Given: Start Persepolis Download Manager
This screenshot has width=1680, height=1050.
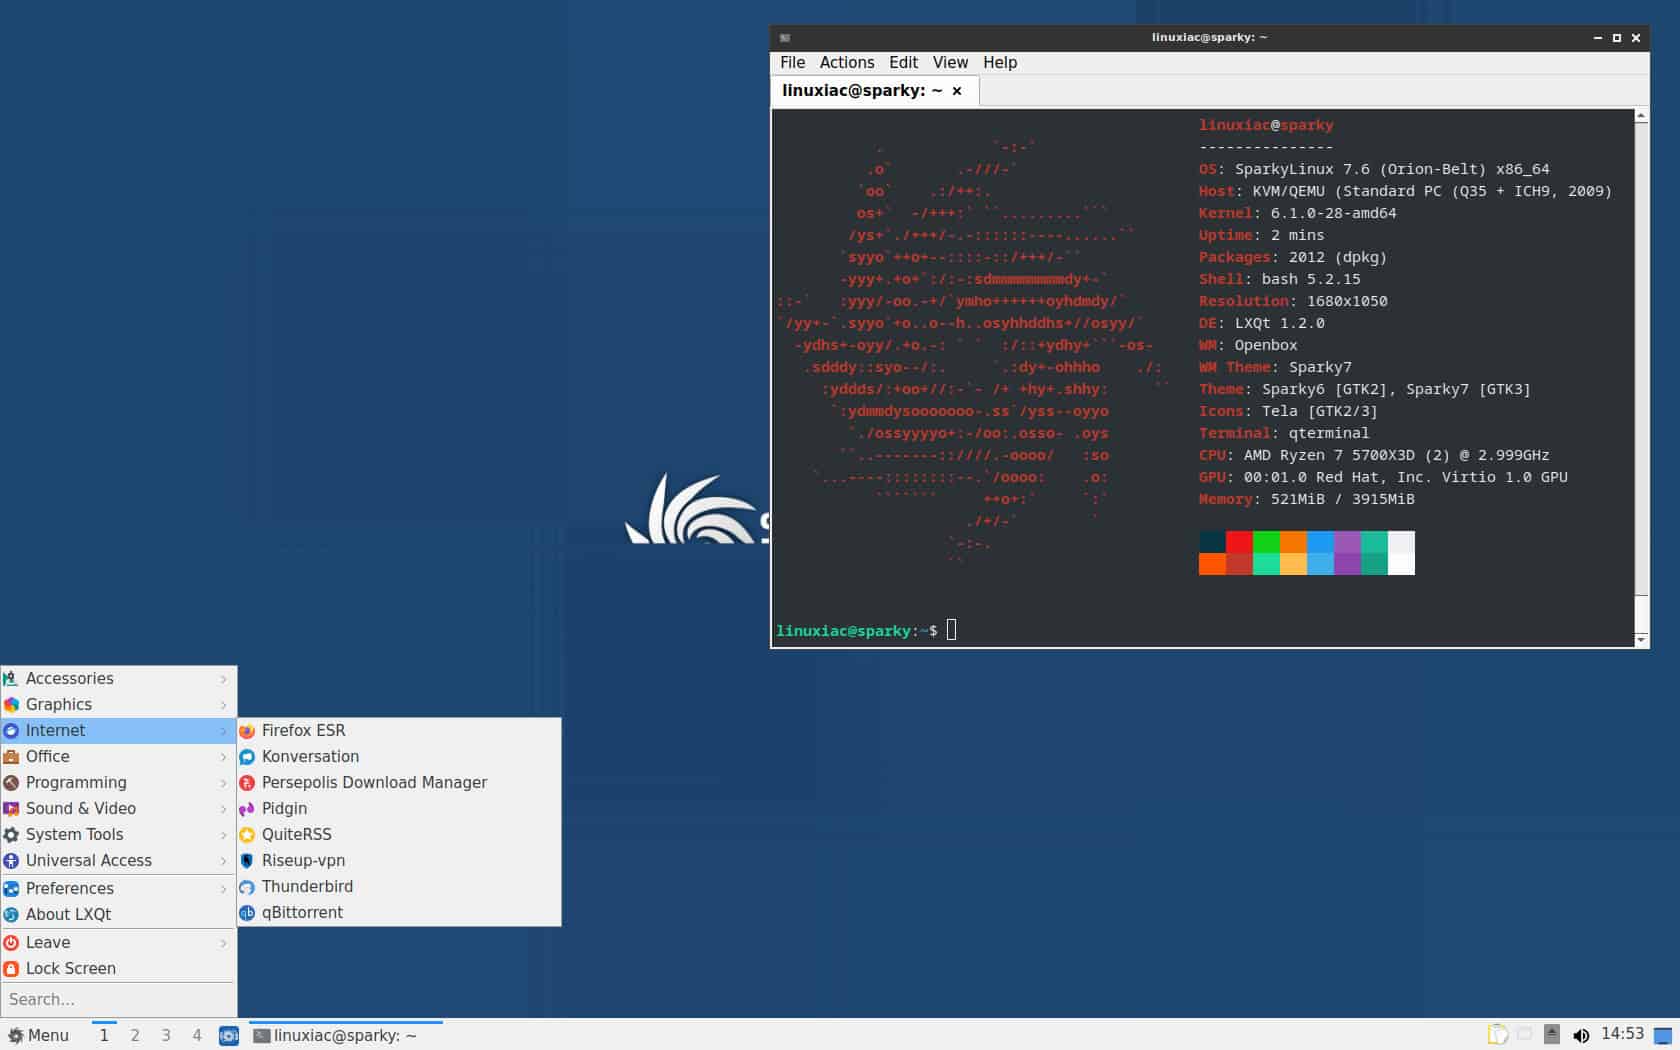Looking at the screenshot, I should [374, 782].
